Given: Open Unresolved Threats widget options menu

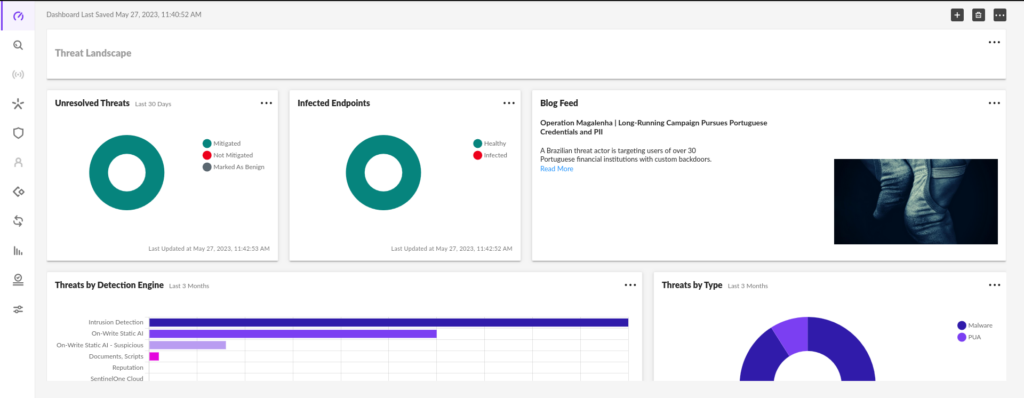Looking at the screenshot, I should tap(266, 103).
